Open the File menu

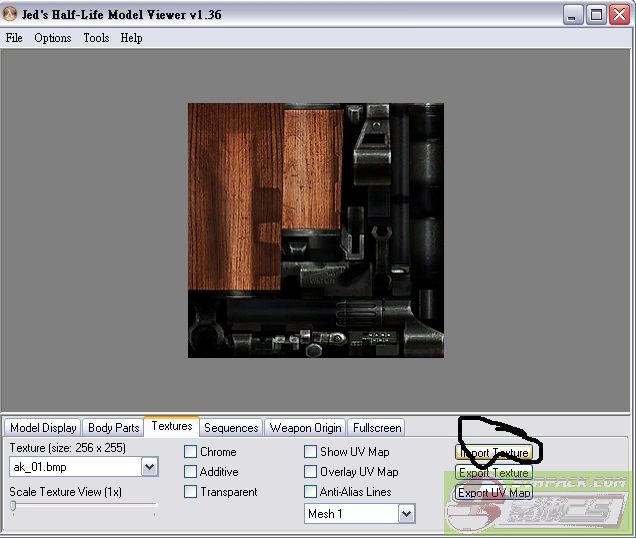(14, 38)
